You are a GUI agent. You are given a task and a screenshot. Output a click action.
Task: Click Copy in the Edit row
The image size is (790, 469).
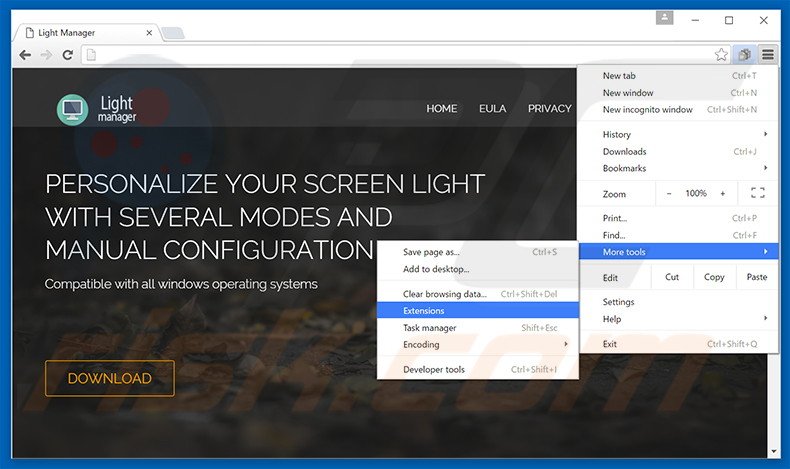713,277
